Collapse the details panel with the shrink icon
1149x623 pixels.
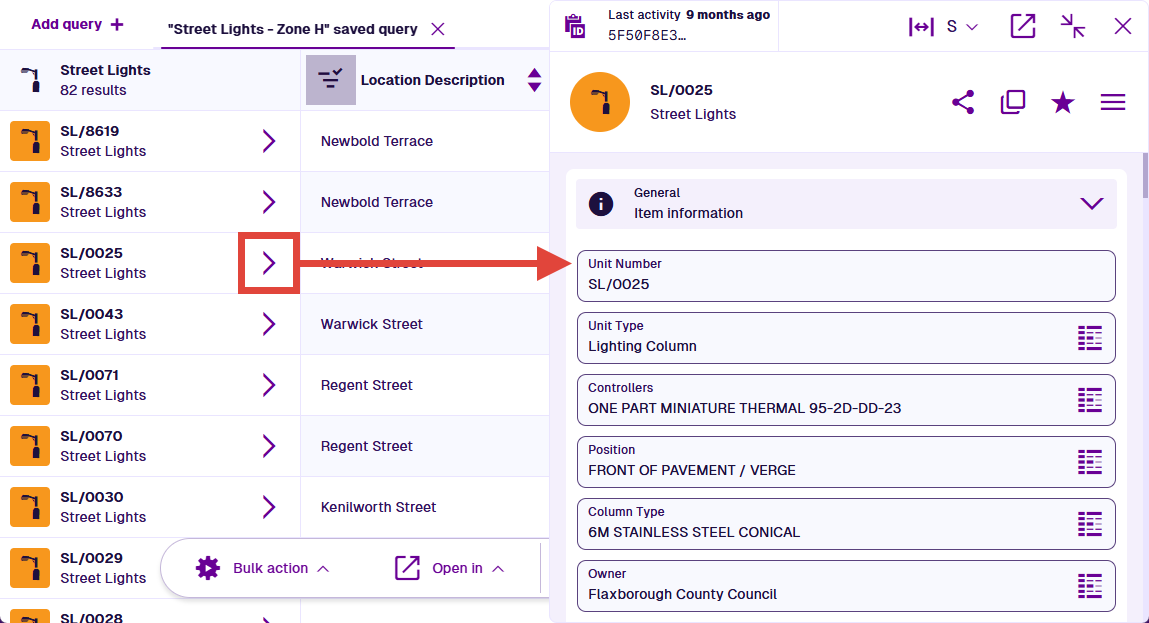(1073, 26)
